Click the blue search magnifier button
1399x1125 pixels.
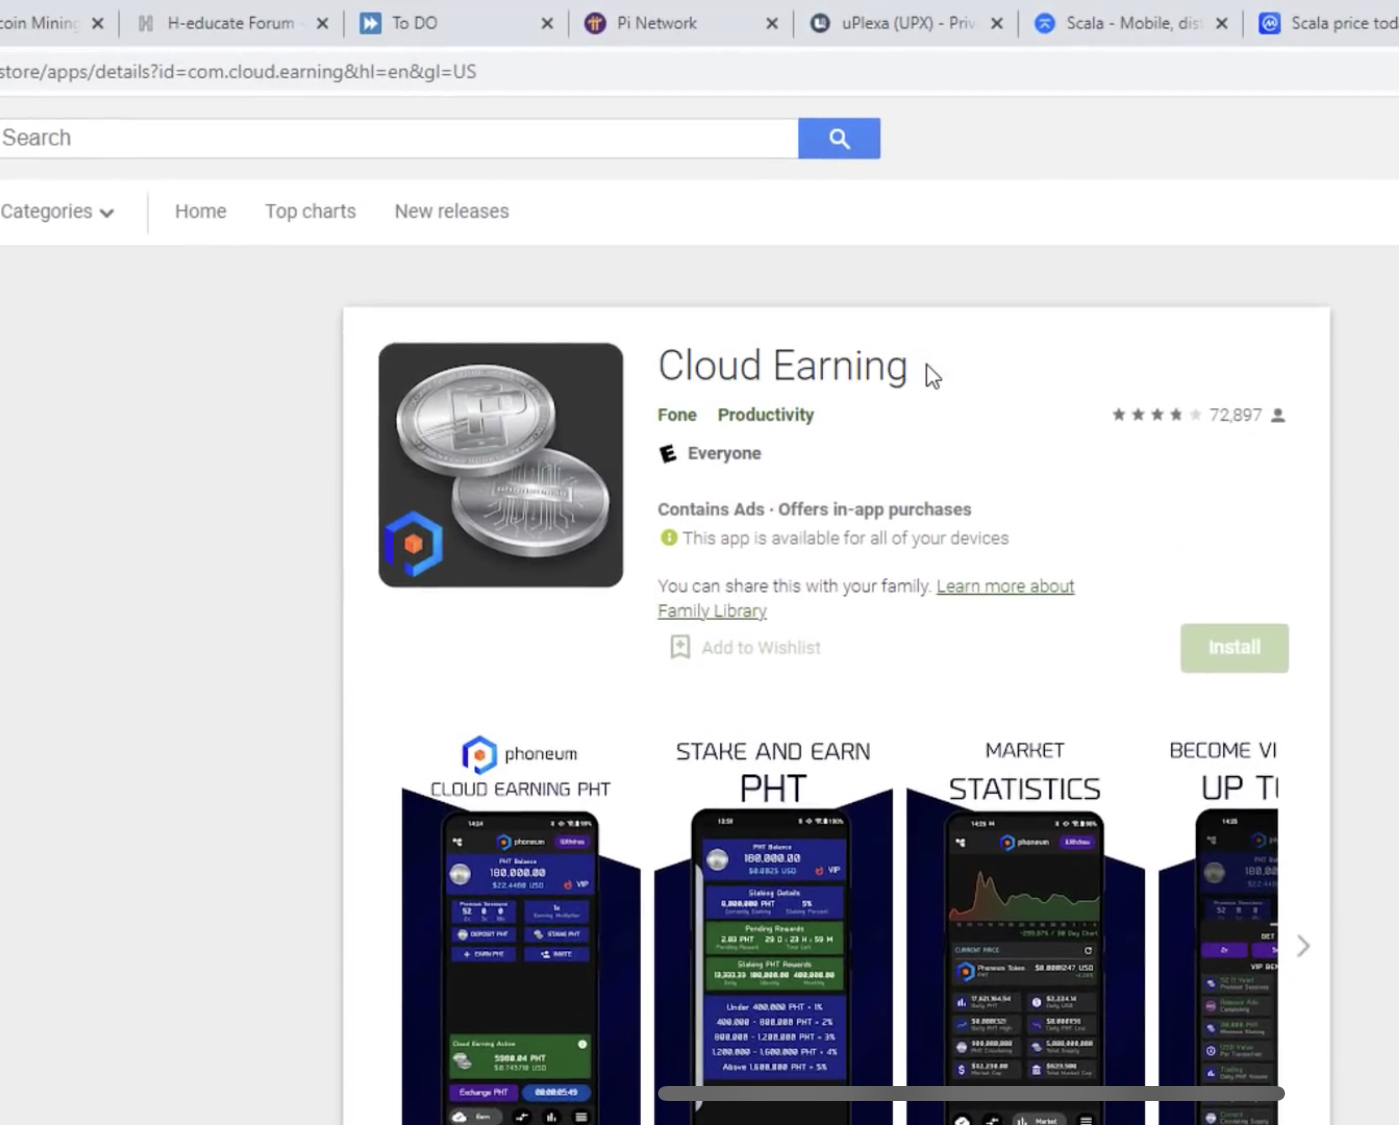click(x=839, y=138)
